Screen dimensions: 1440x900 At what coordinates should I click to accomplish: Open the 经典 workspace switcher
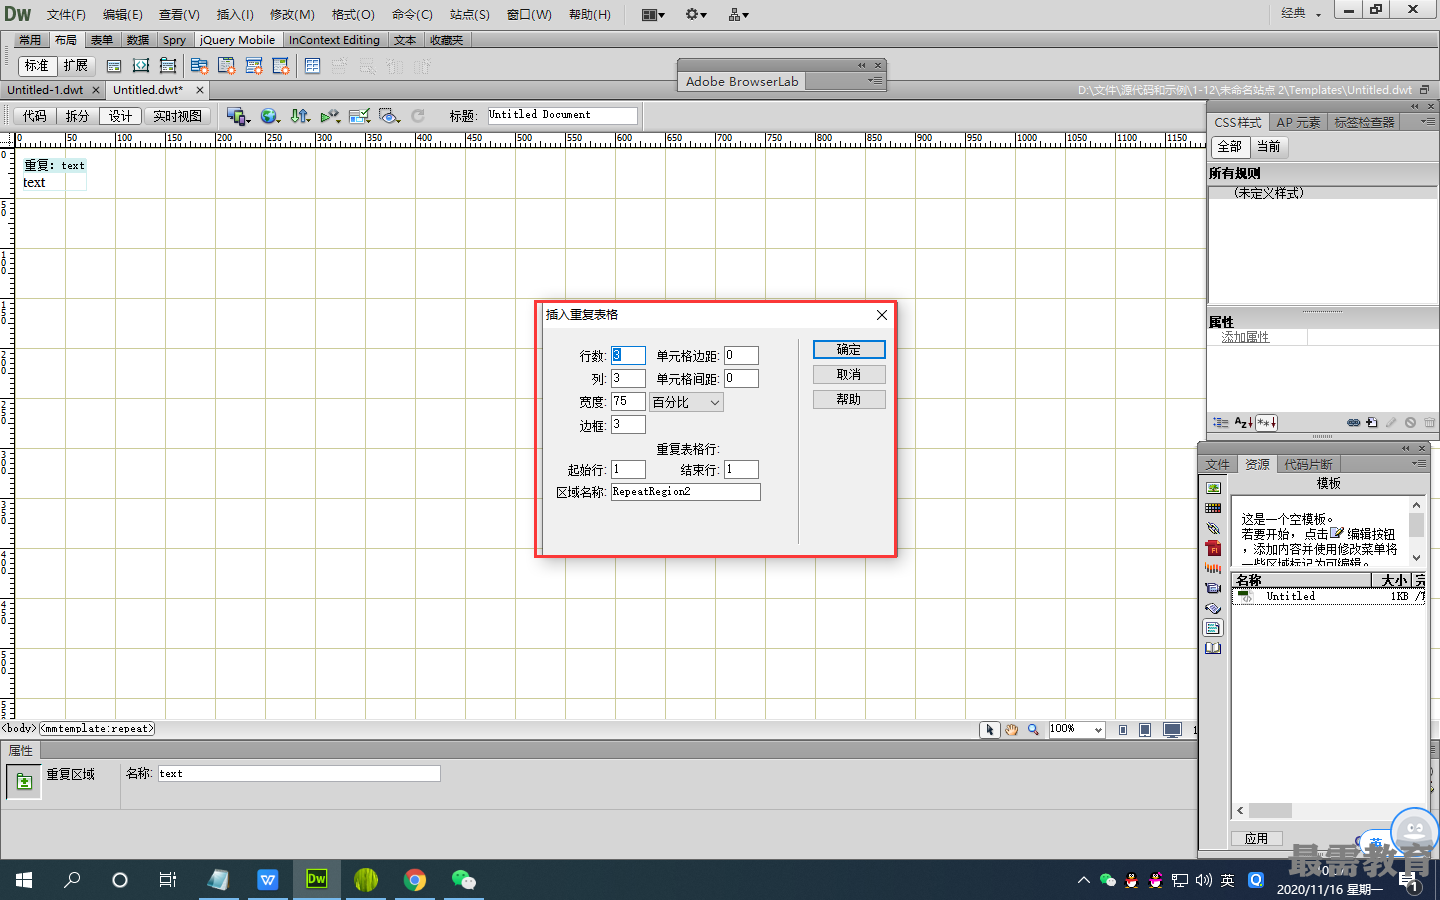tap(1301, 13)
